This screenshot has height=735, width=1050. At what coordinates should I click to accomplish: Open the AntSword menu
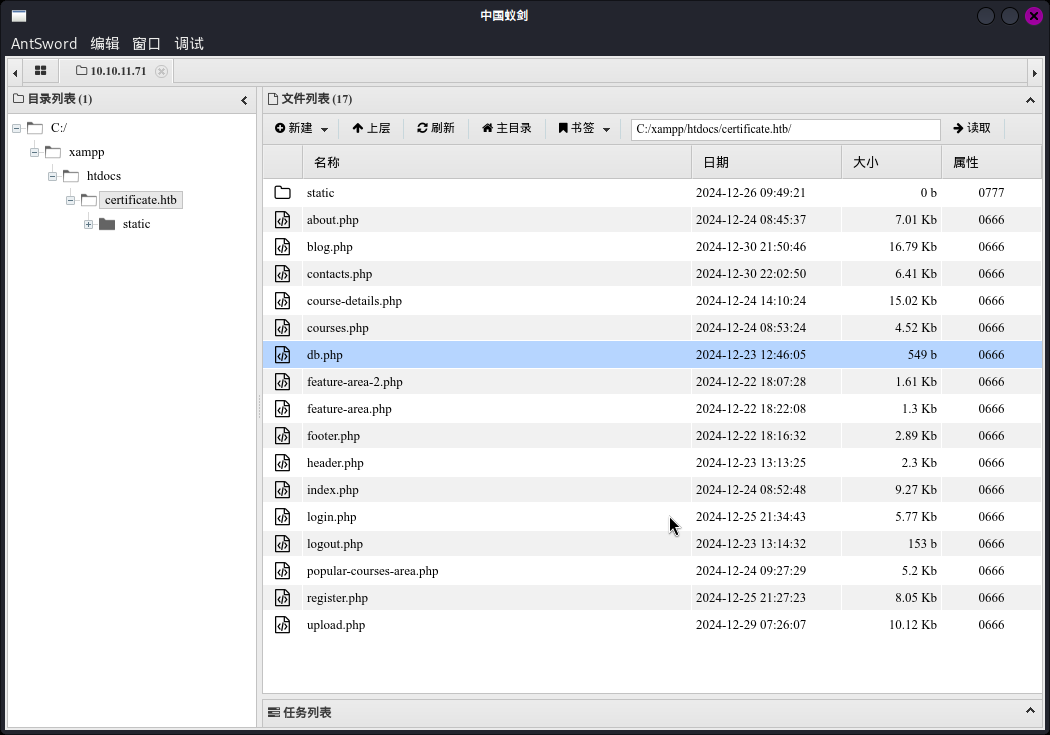[44, 44]
